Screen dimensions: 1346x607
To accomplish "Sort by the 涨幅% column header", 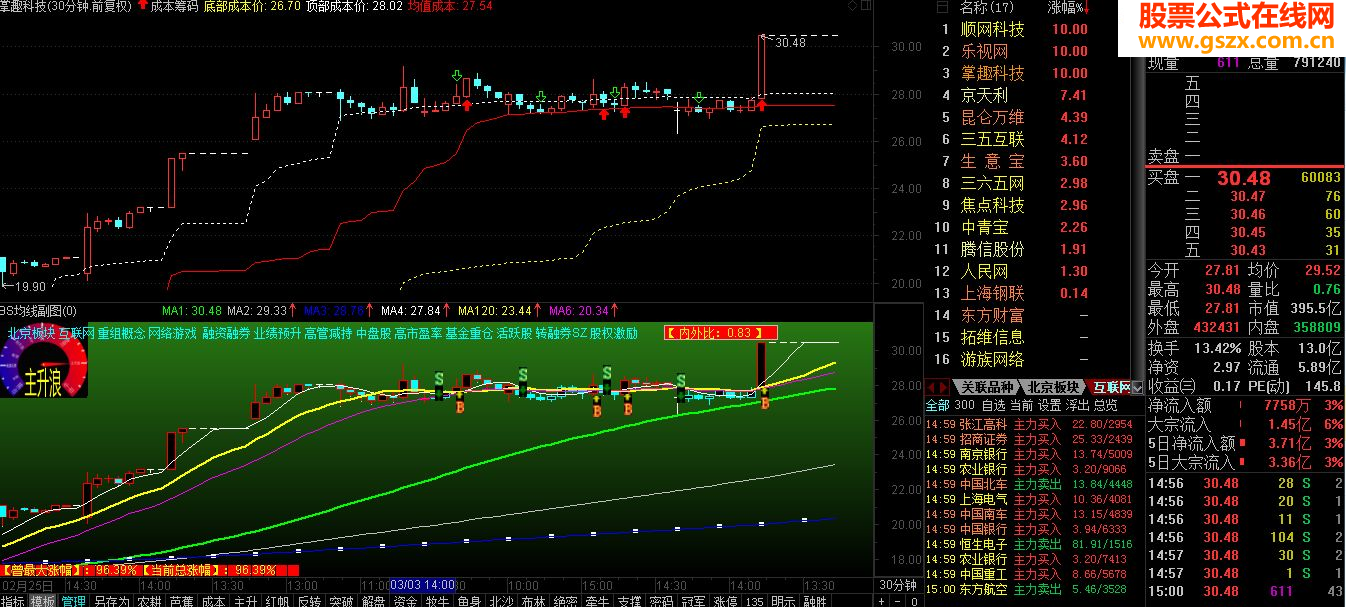I will pyautogui.click(x=1070, y=7).
